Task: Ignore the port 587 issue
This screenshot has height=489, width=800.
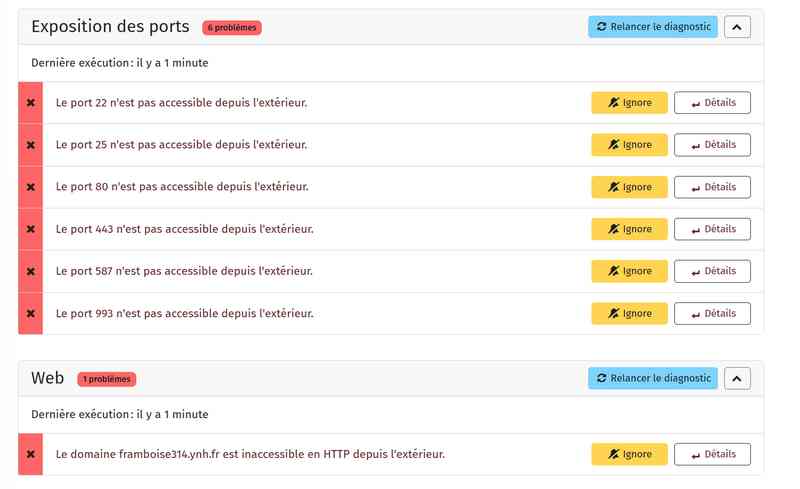Action: point(629,271)
